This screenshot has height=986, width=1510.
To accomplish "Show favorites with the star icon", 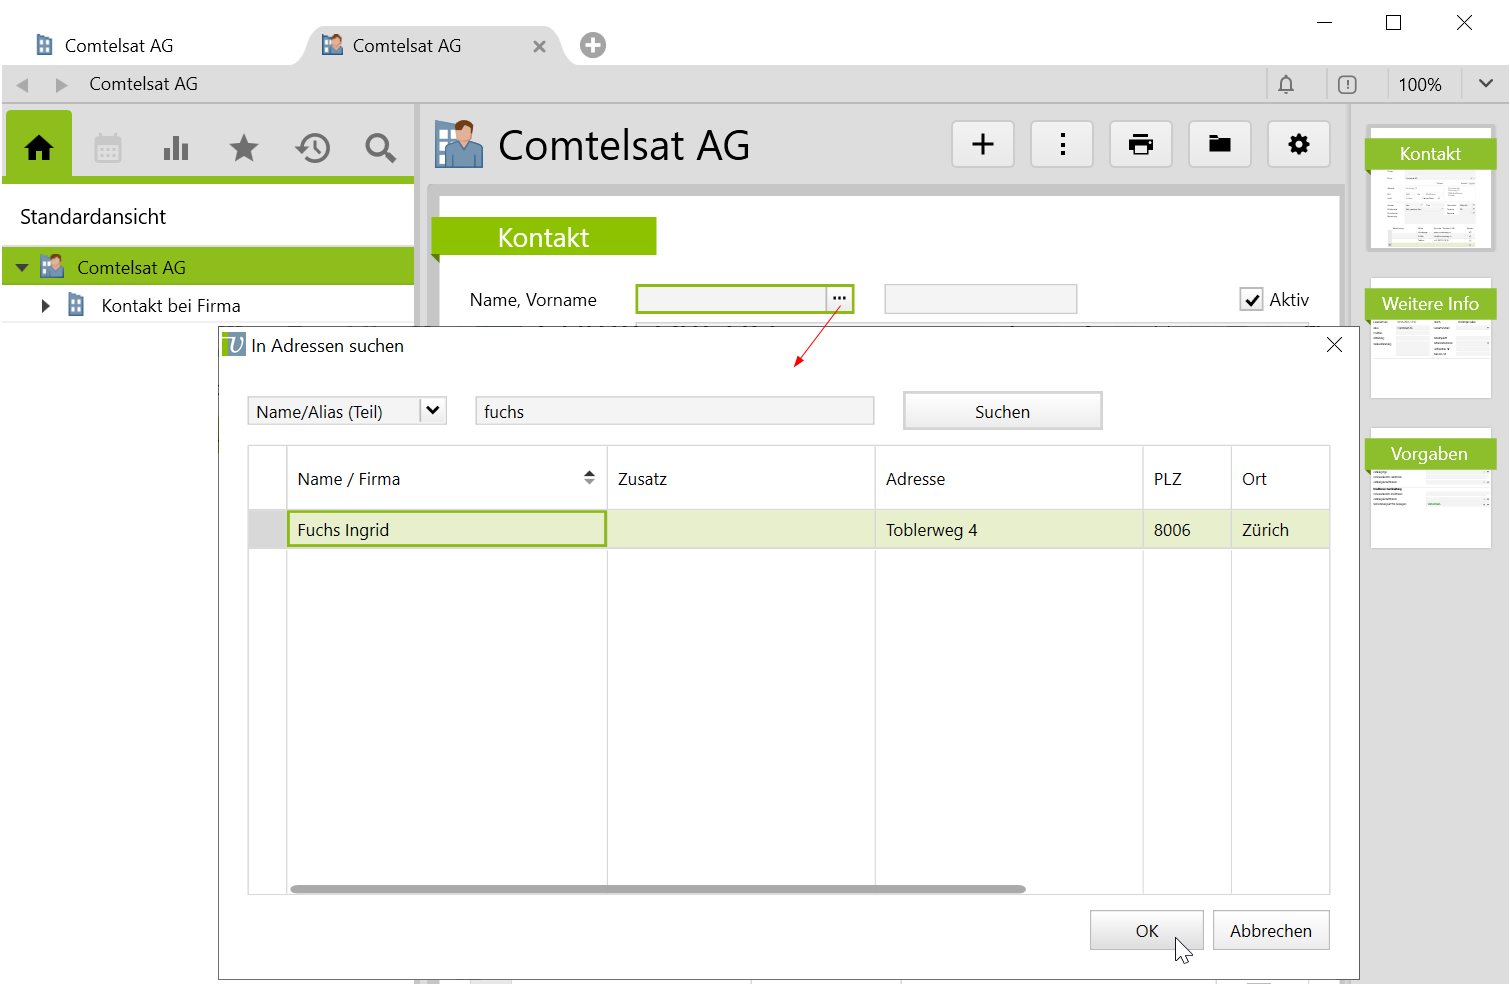I will [244, 149].
